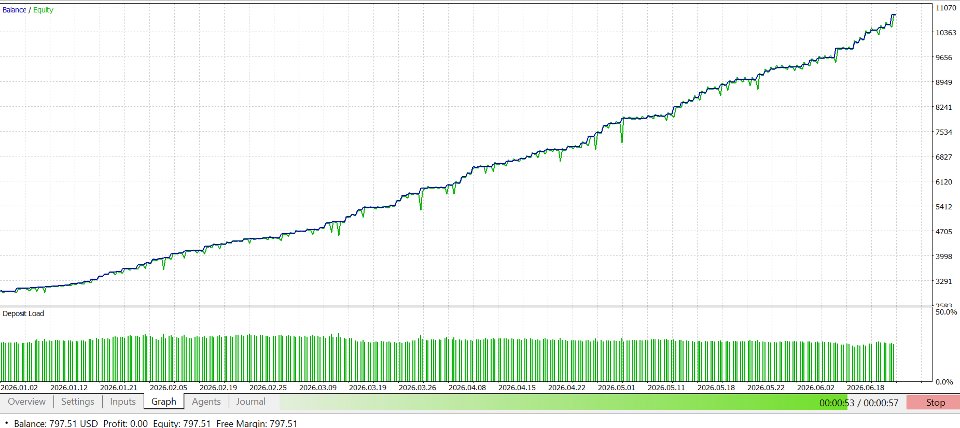Click the 2026.02.19 date label
Image resolution: width=960 pixels, height=428 pixels.
click(219, 388)
